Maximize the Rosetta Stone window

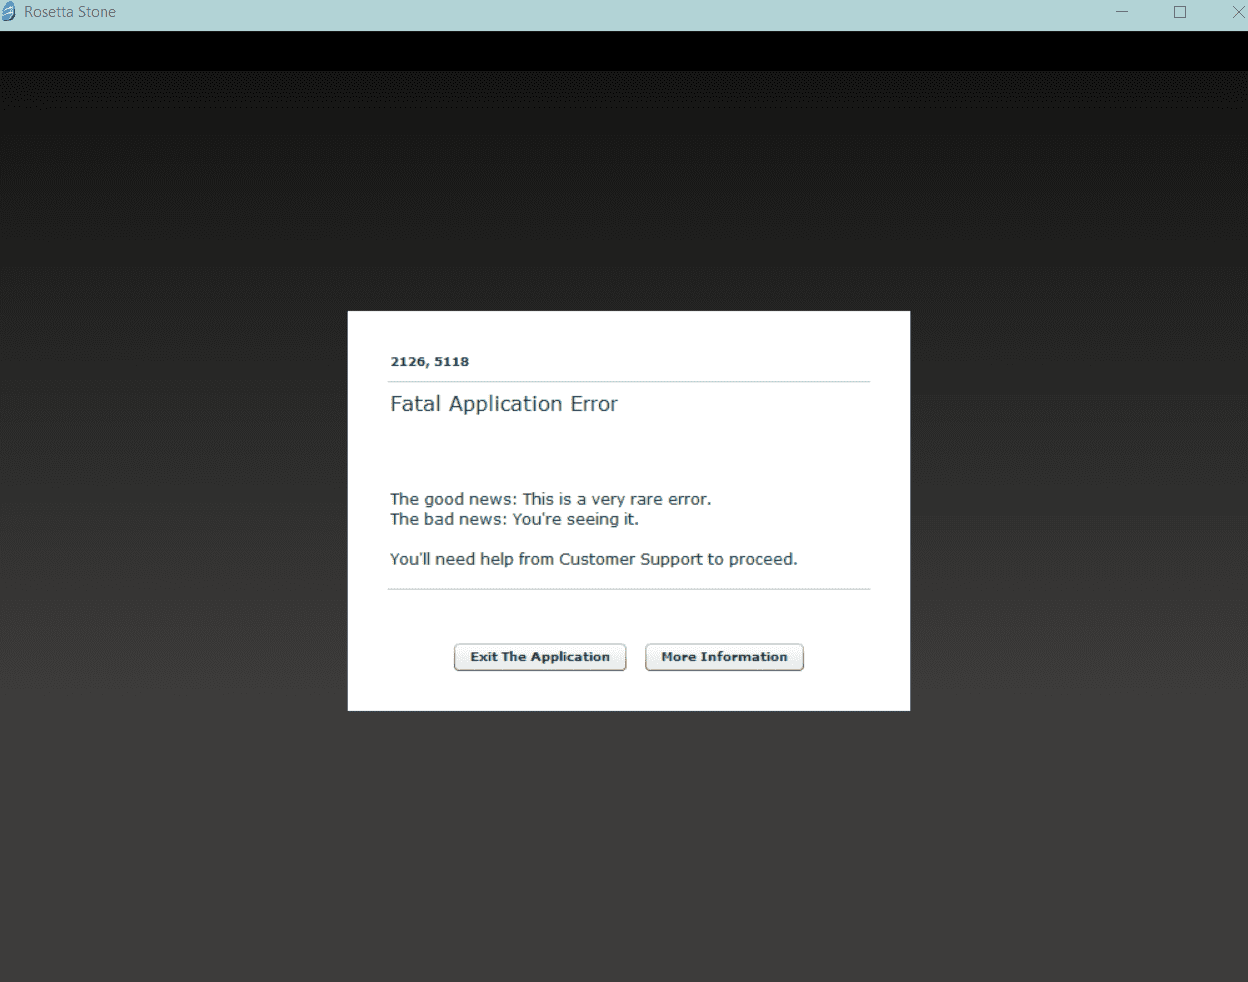point(1180,12)
